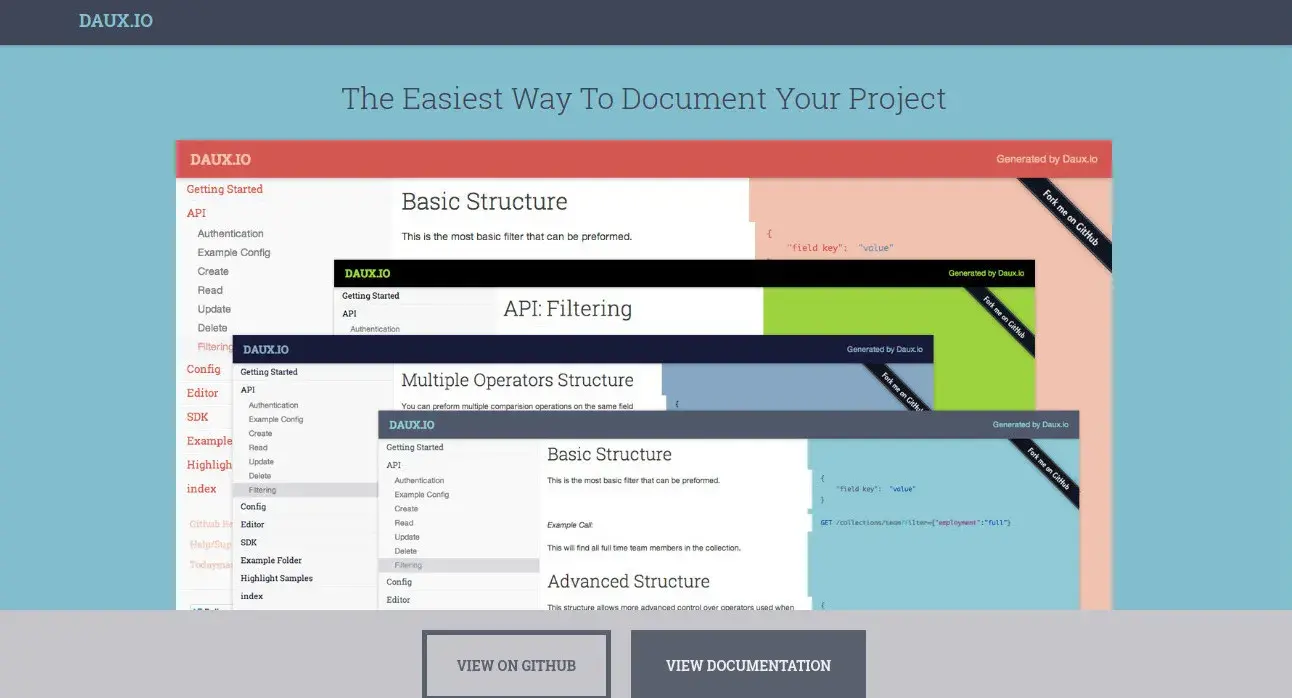Select 'Create' in the red theme sidebar

point(213,271)
